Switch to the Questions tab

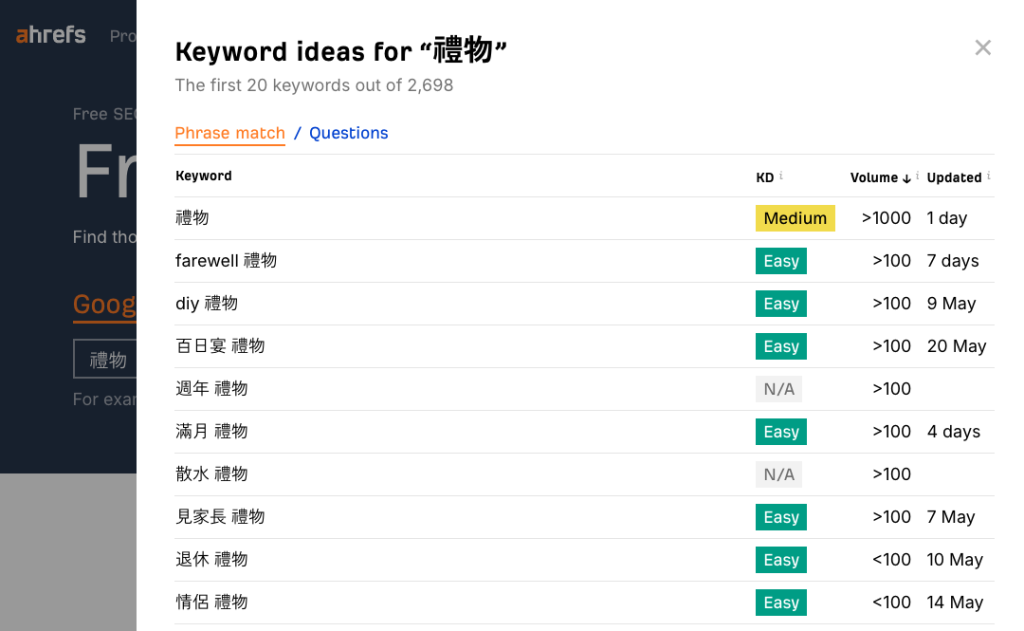[x=348, y=133]
